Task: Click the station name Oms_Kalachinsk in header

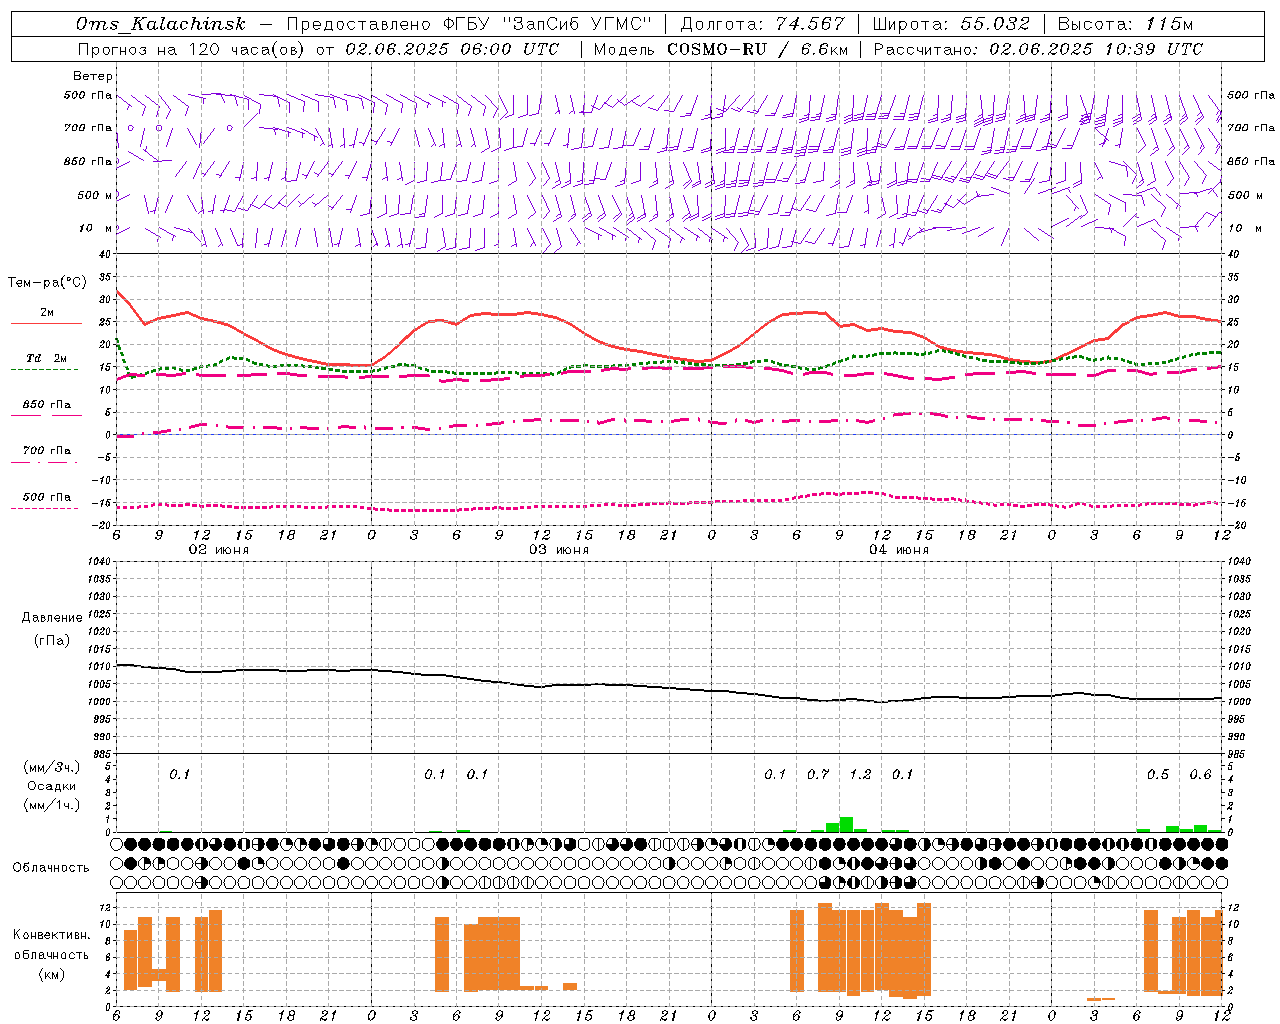Action: (161, 24)
